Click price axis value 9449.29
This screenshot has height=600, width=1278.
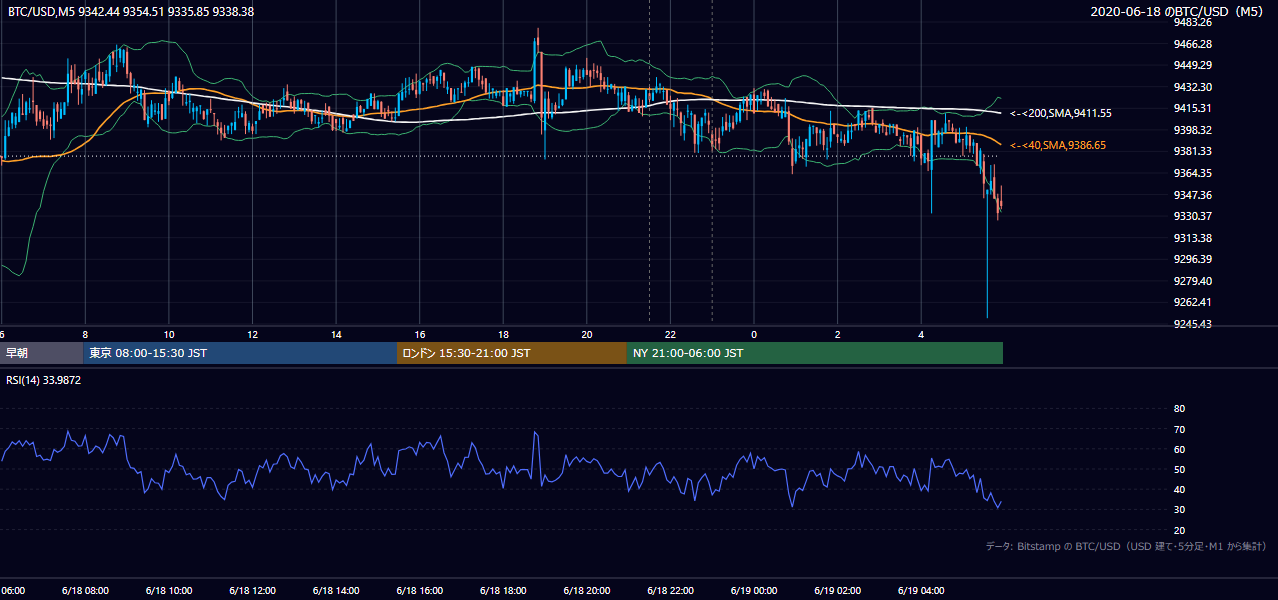coord(1193,65)
